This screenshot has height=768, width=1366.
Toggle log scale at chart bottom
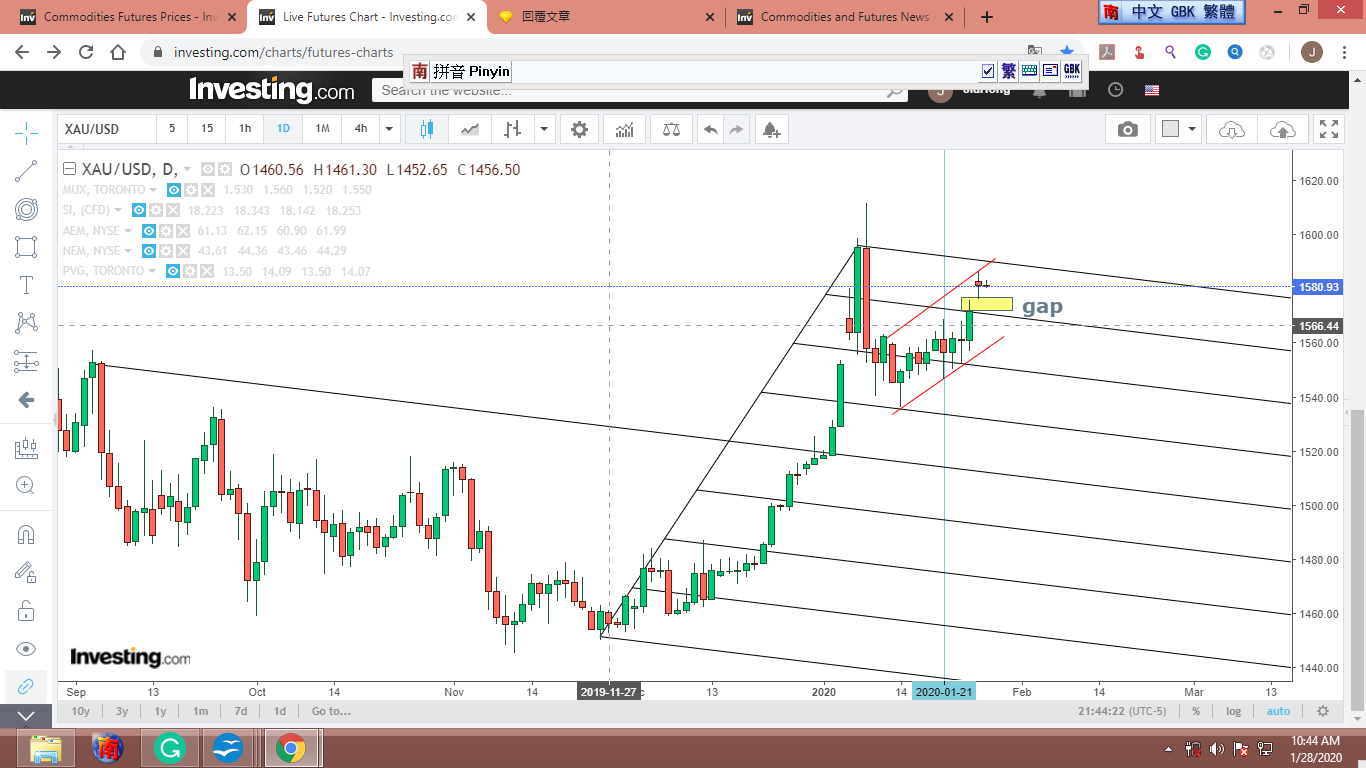click(1234, 711)
